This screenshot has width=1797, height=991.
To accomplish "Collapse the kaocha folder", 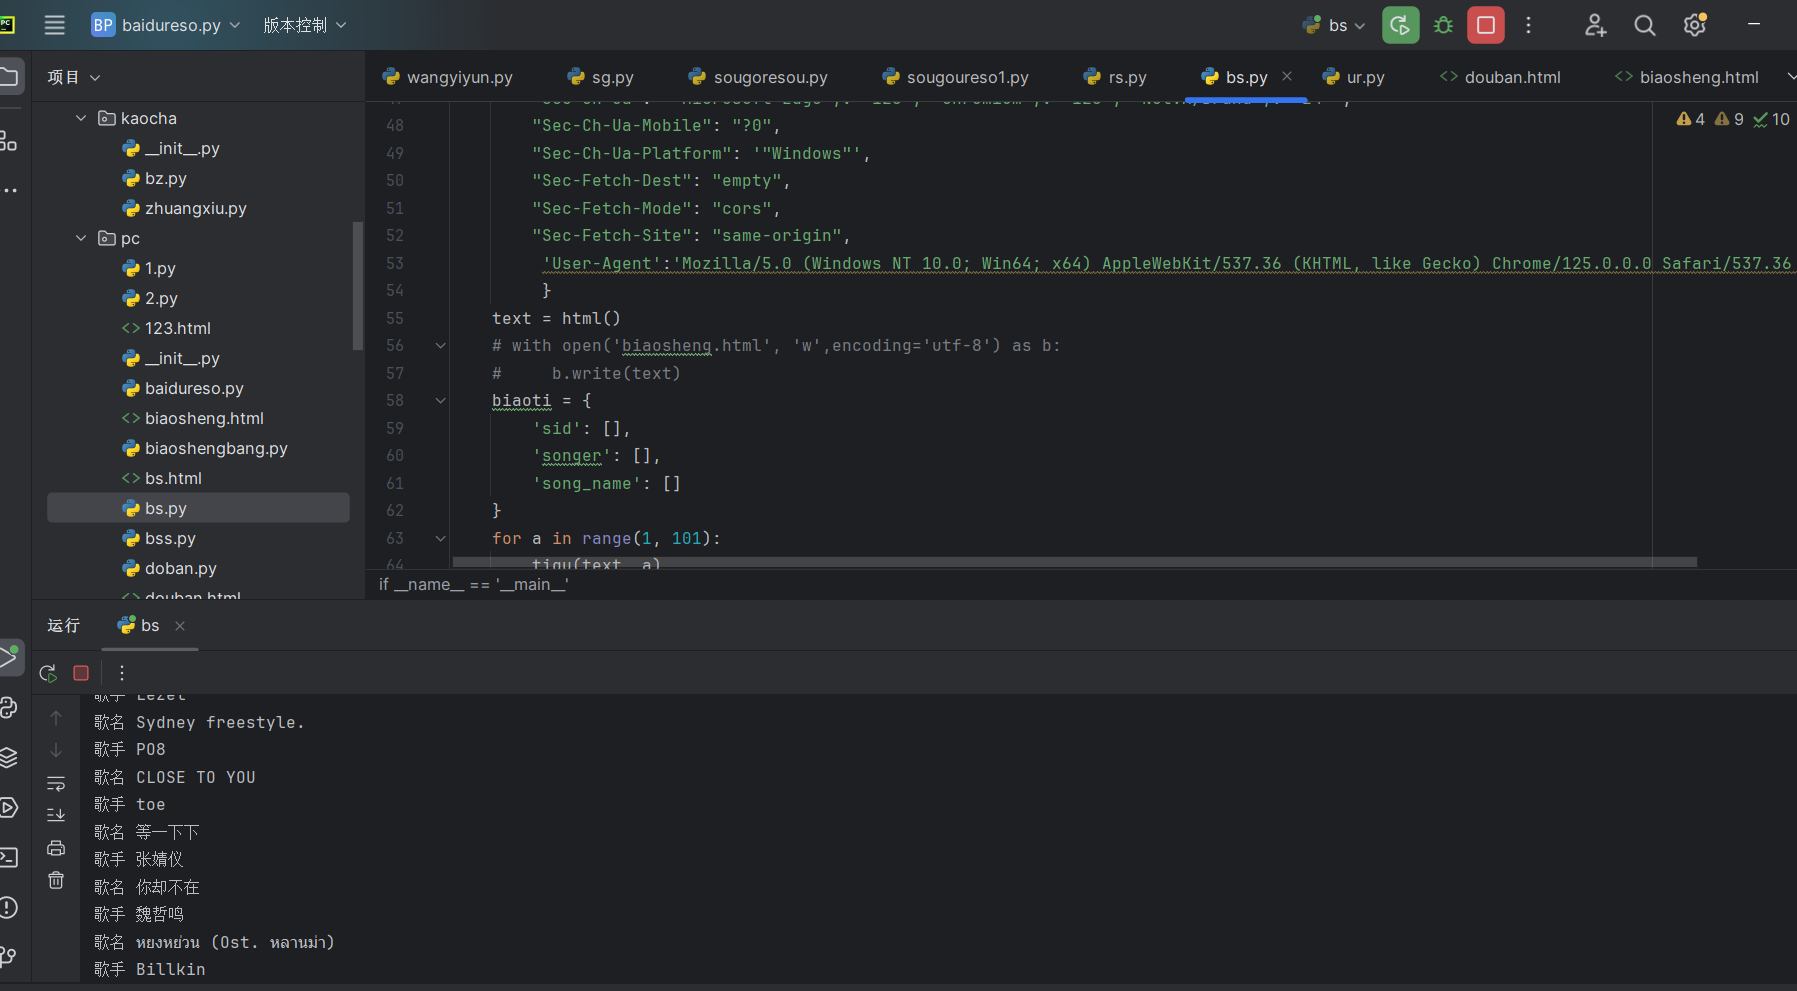I will (x=81, y=118).
